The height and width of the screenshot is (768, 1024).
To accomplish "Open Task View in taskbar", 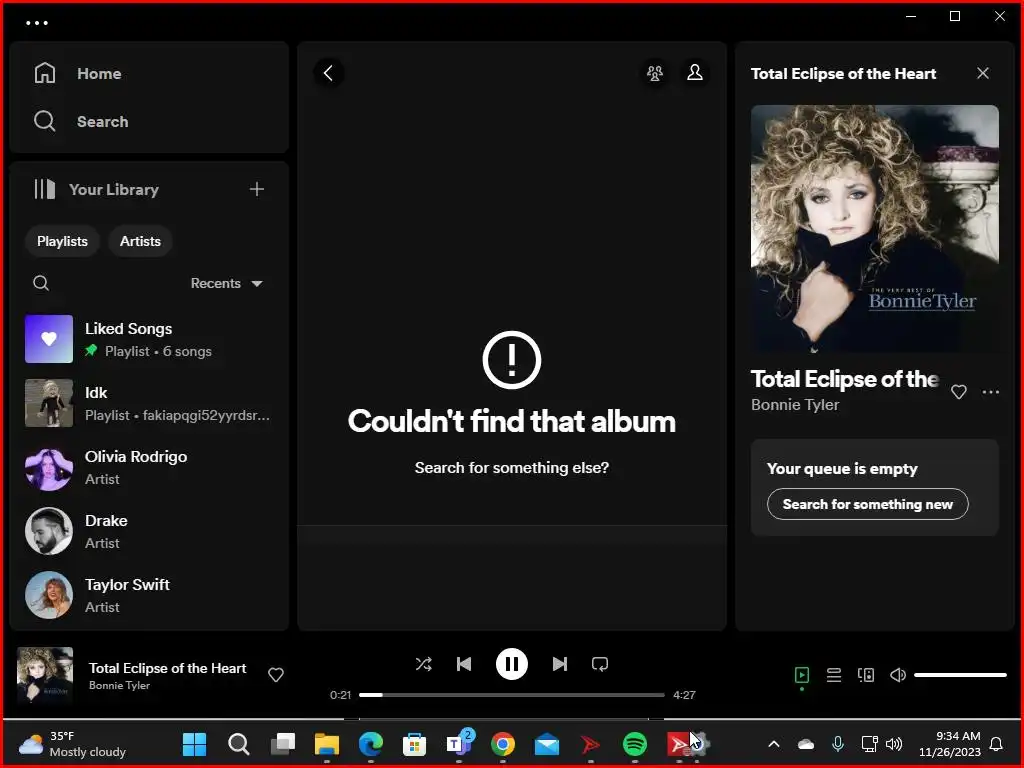I will [x=283, y=743].
